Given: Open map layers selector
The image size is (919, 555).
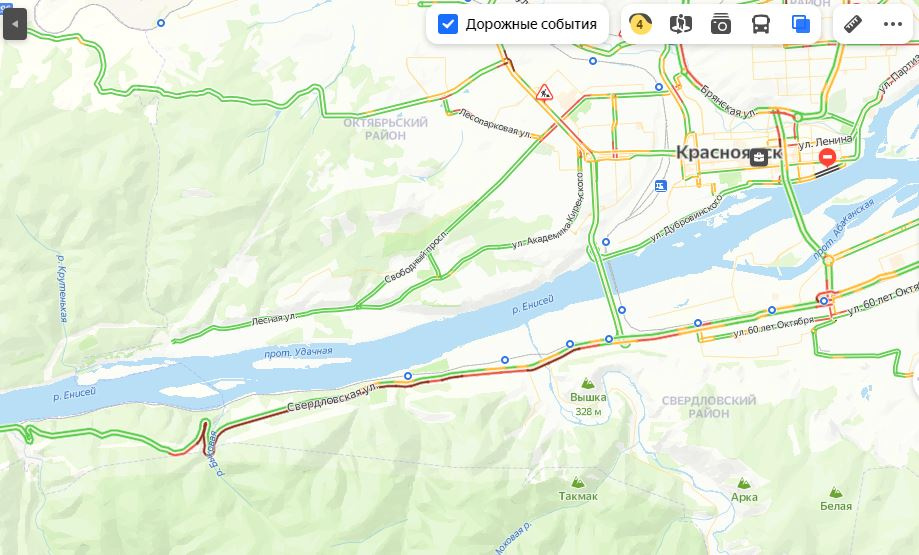Looking at the screenshot, I should click(x=801, y=24).
